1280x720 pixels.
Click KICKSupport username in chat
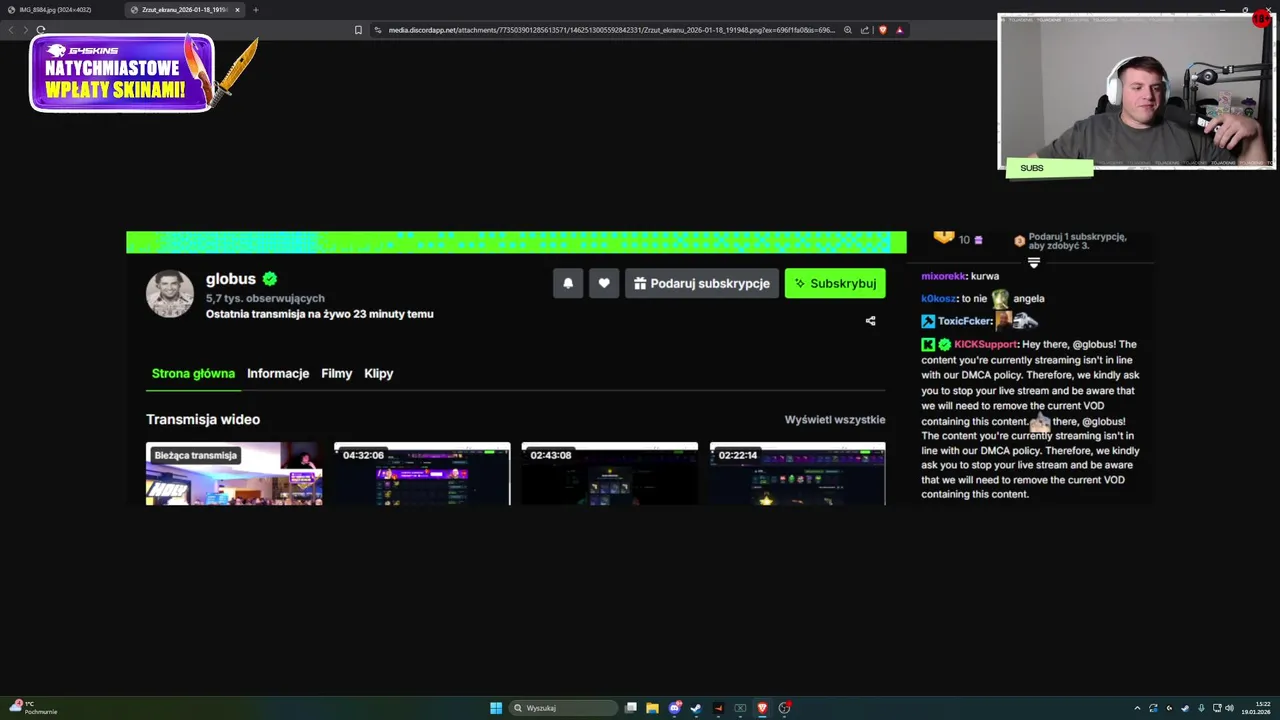[x=985, y=344]
